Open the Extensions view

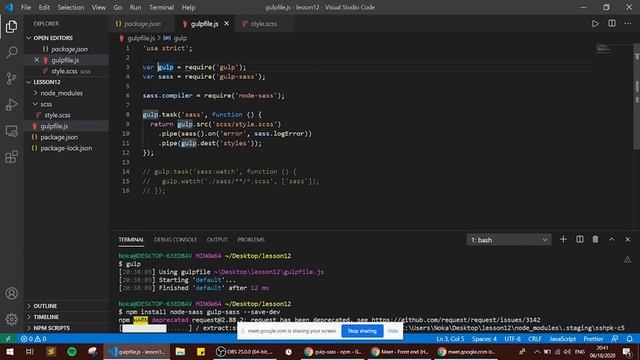tap(11, 157)
